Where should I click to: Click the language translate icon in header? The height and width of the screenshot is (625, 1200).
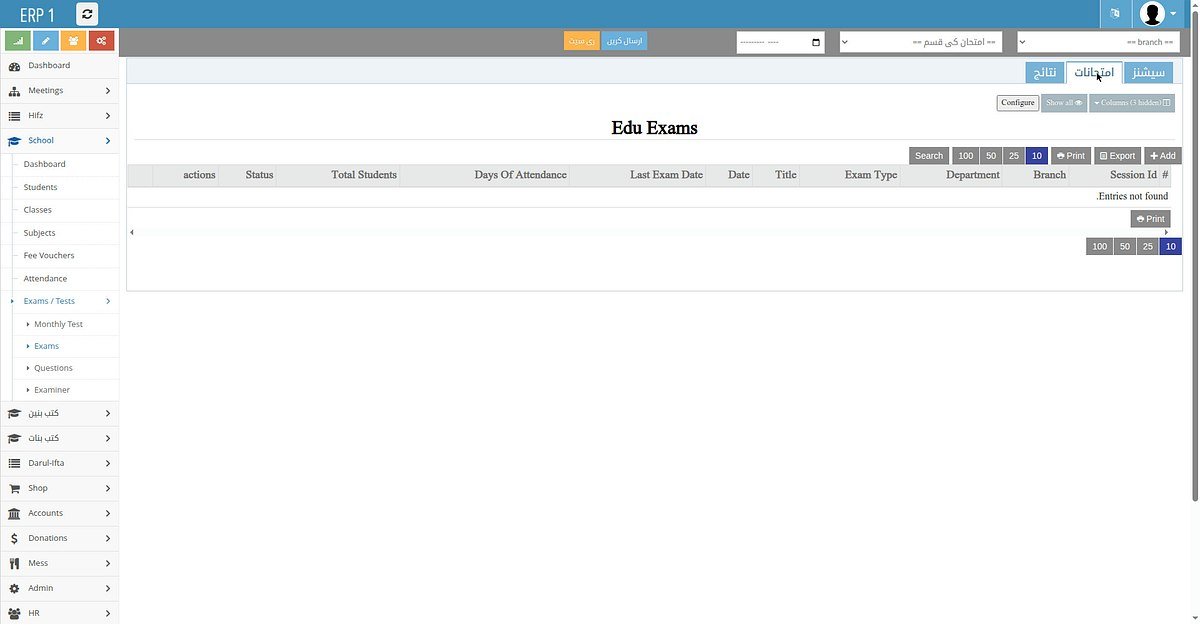tap(1115, 14)
